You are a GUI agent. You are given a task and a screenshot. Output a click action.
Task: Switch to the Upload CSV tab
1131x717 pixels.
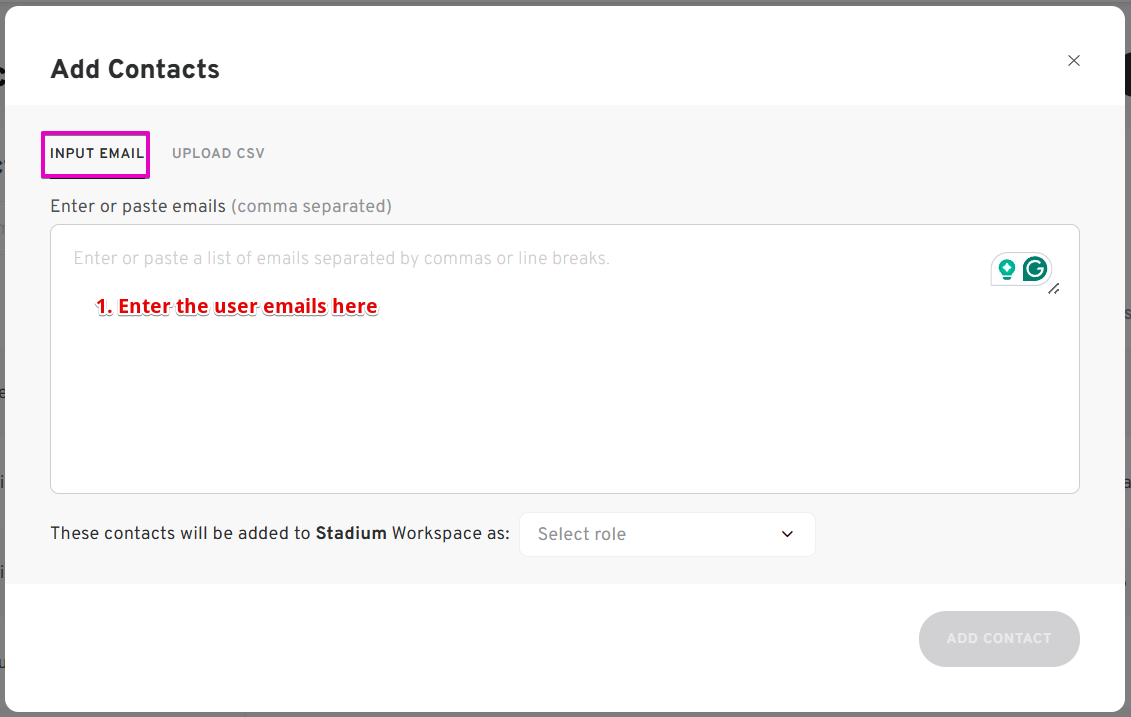(218, 154)
